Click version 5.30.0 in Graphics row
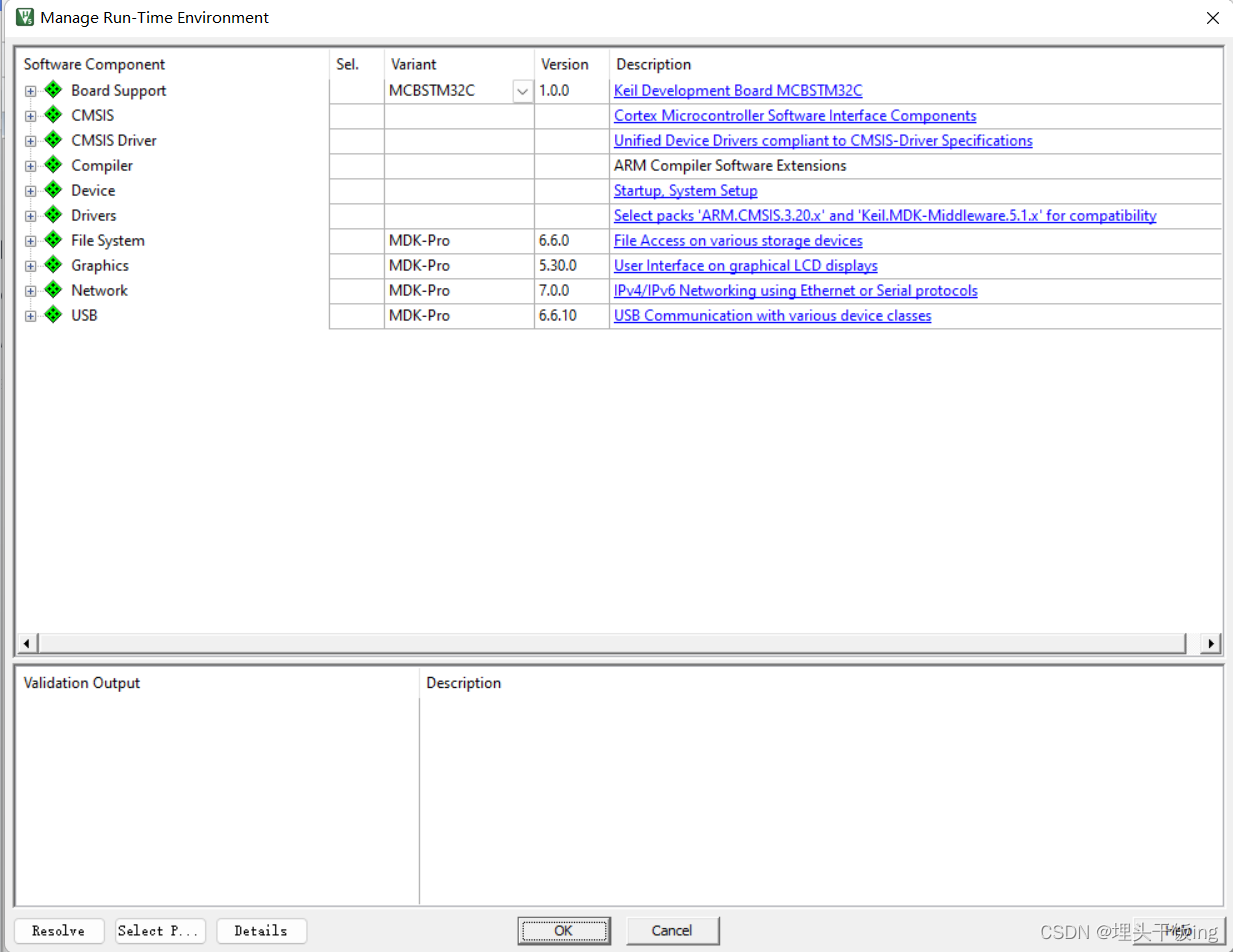 pos(558,265)
